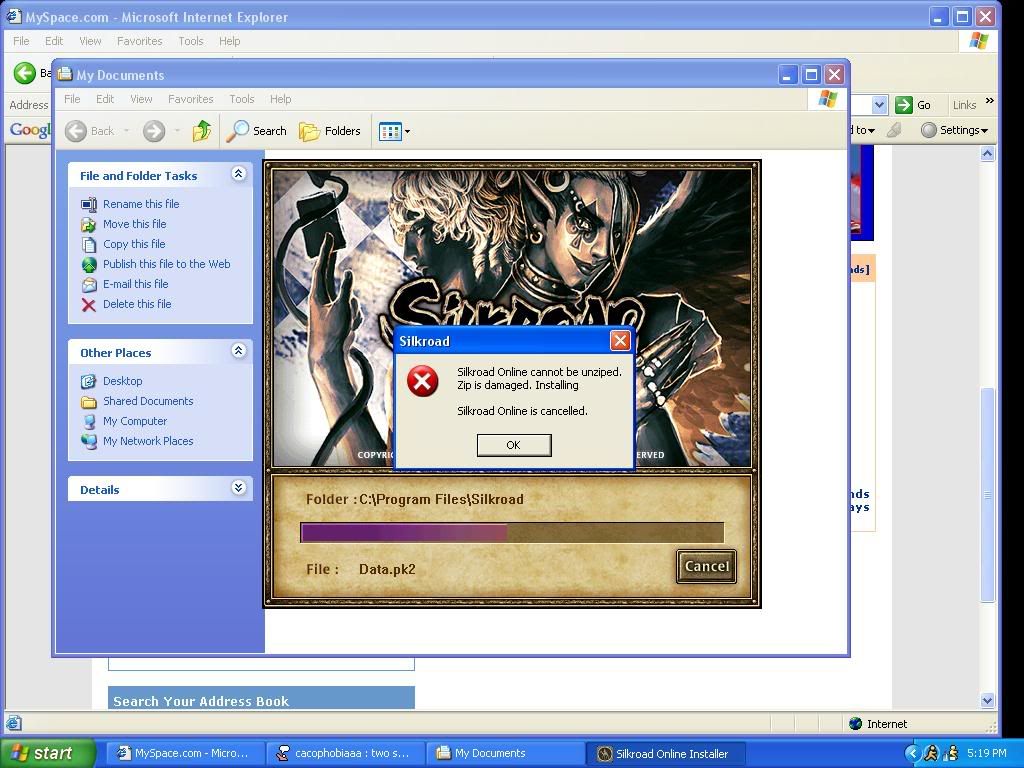
Task: Open File menu in Internet Explorer
Action: (x=21, y=41)
